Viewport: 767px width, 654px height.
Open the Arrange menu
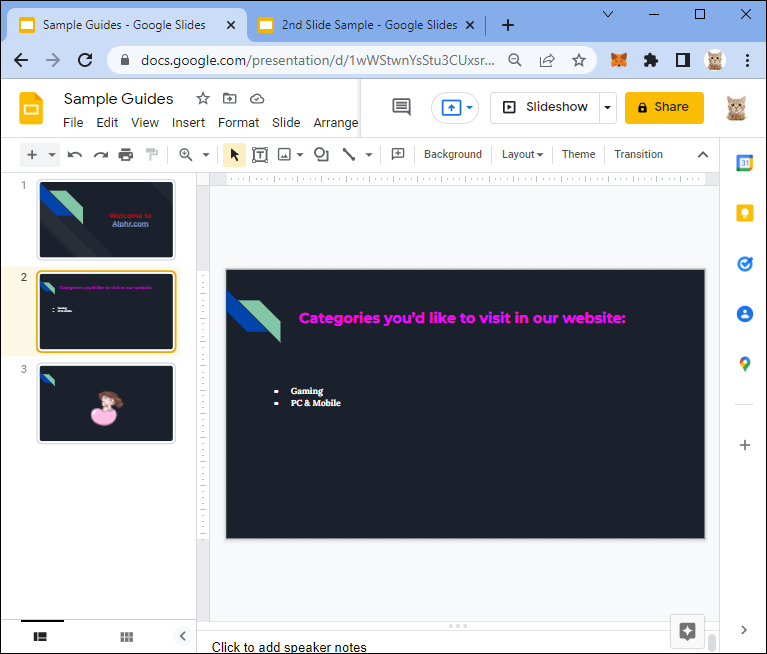[x=336, y=122]
